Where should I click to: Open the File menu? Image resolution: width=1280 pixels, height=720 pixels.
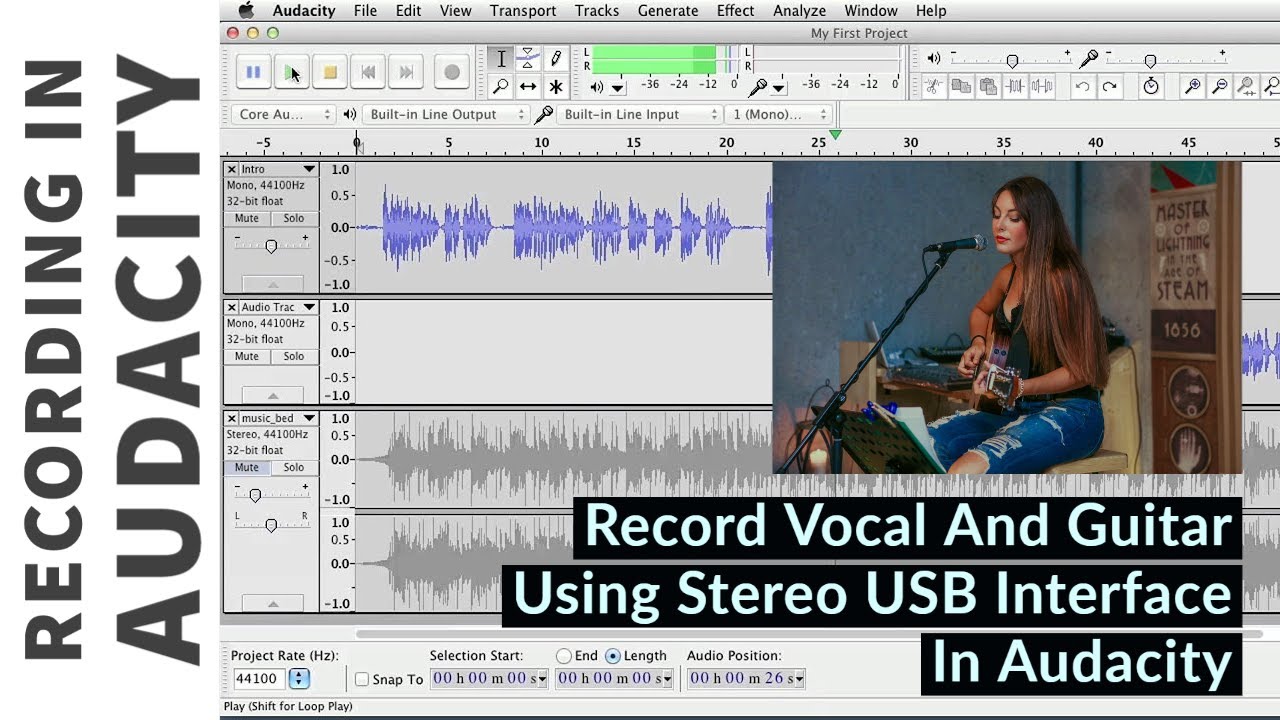[x=365, y=11]
